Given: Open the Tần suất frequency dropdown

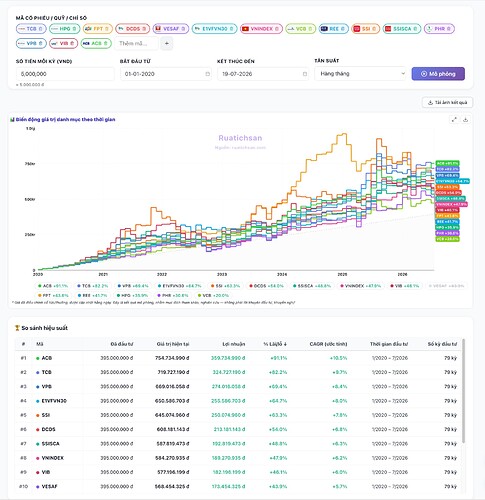Looking at the screenshot, I should (360, 74).
